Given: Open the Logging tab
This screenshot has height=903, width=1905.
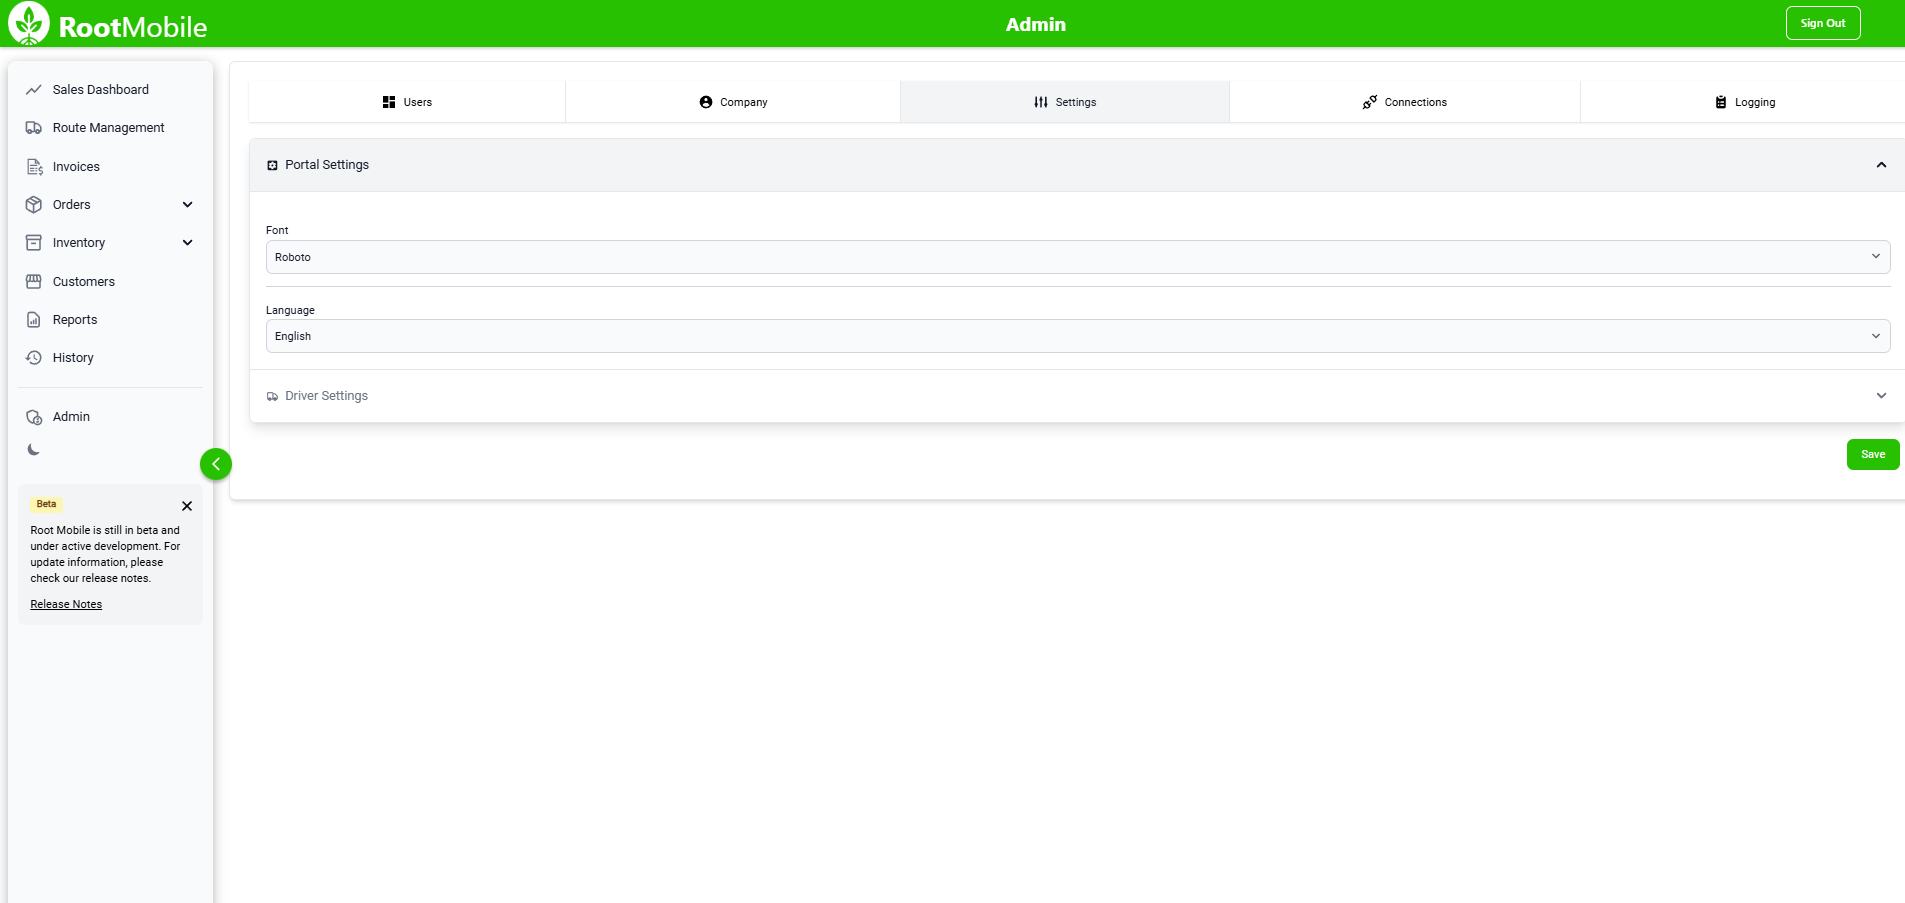Looking at the screenshot, I should [x=1744, y=102].
